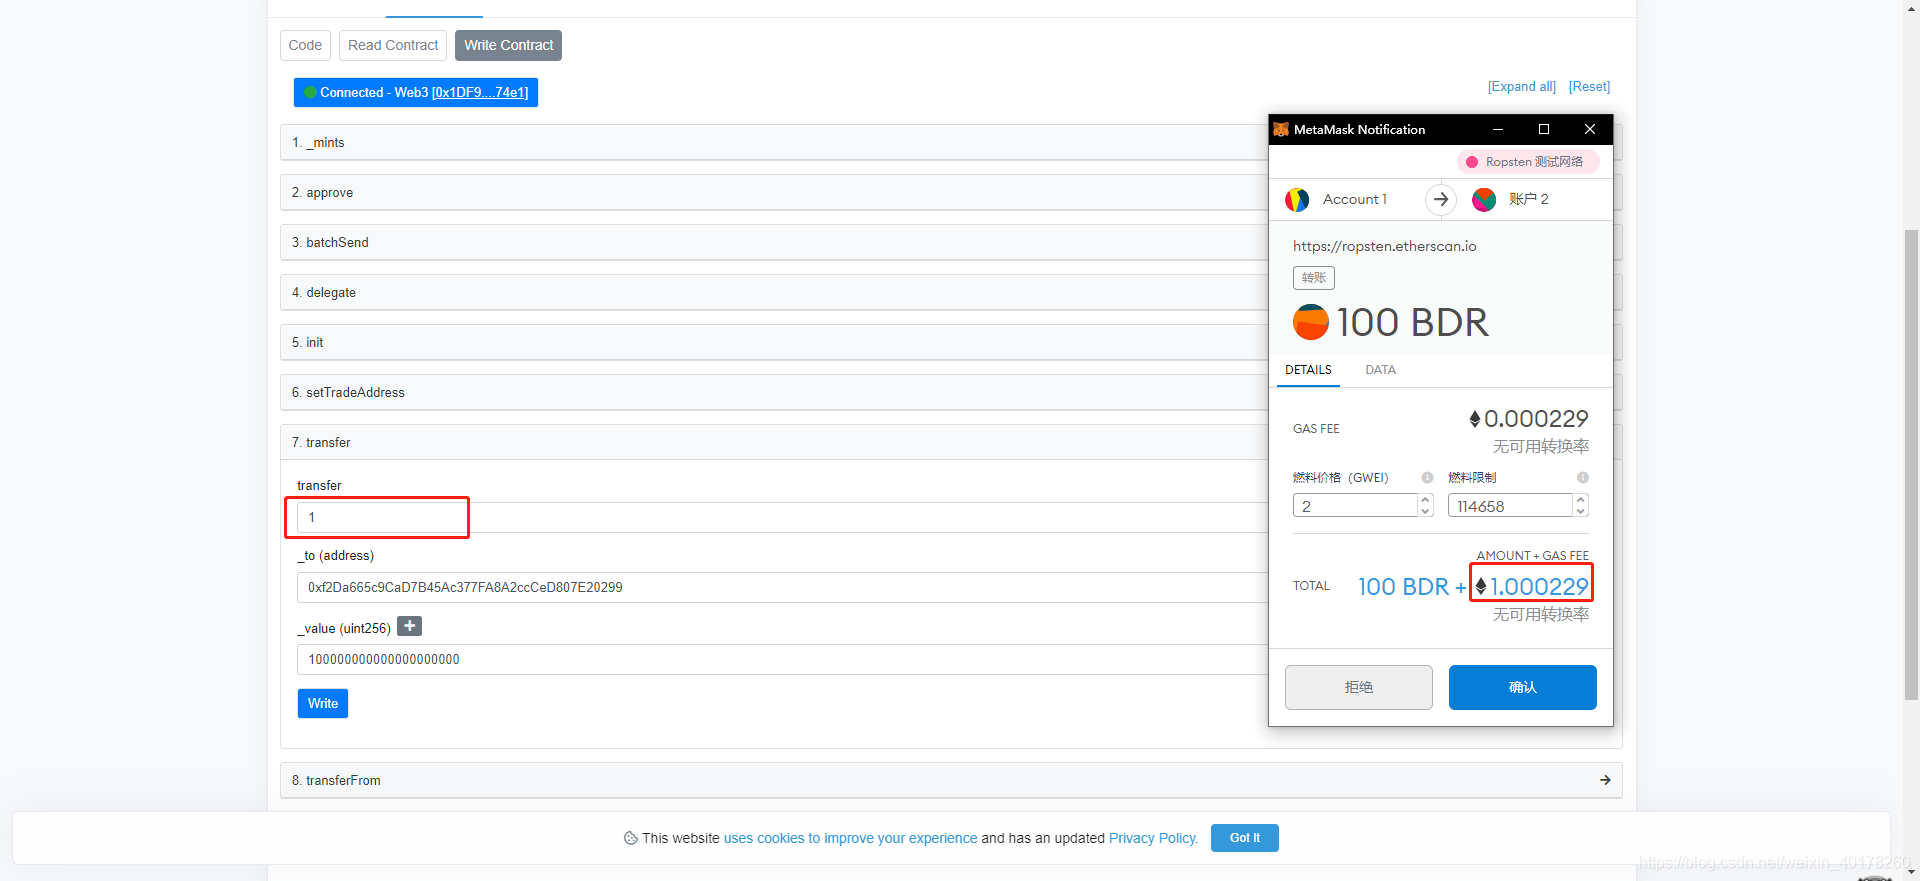Viewport: 1920px width, 881px height.
Task: Increase gas price with stepper up arrow
Action: coord(1425,500)
